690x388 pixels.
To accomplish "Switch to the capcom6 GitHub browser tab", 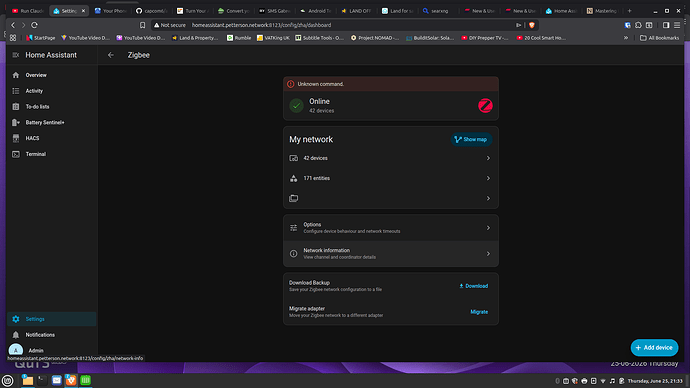I will (x=152, y=11).
